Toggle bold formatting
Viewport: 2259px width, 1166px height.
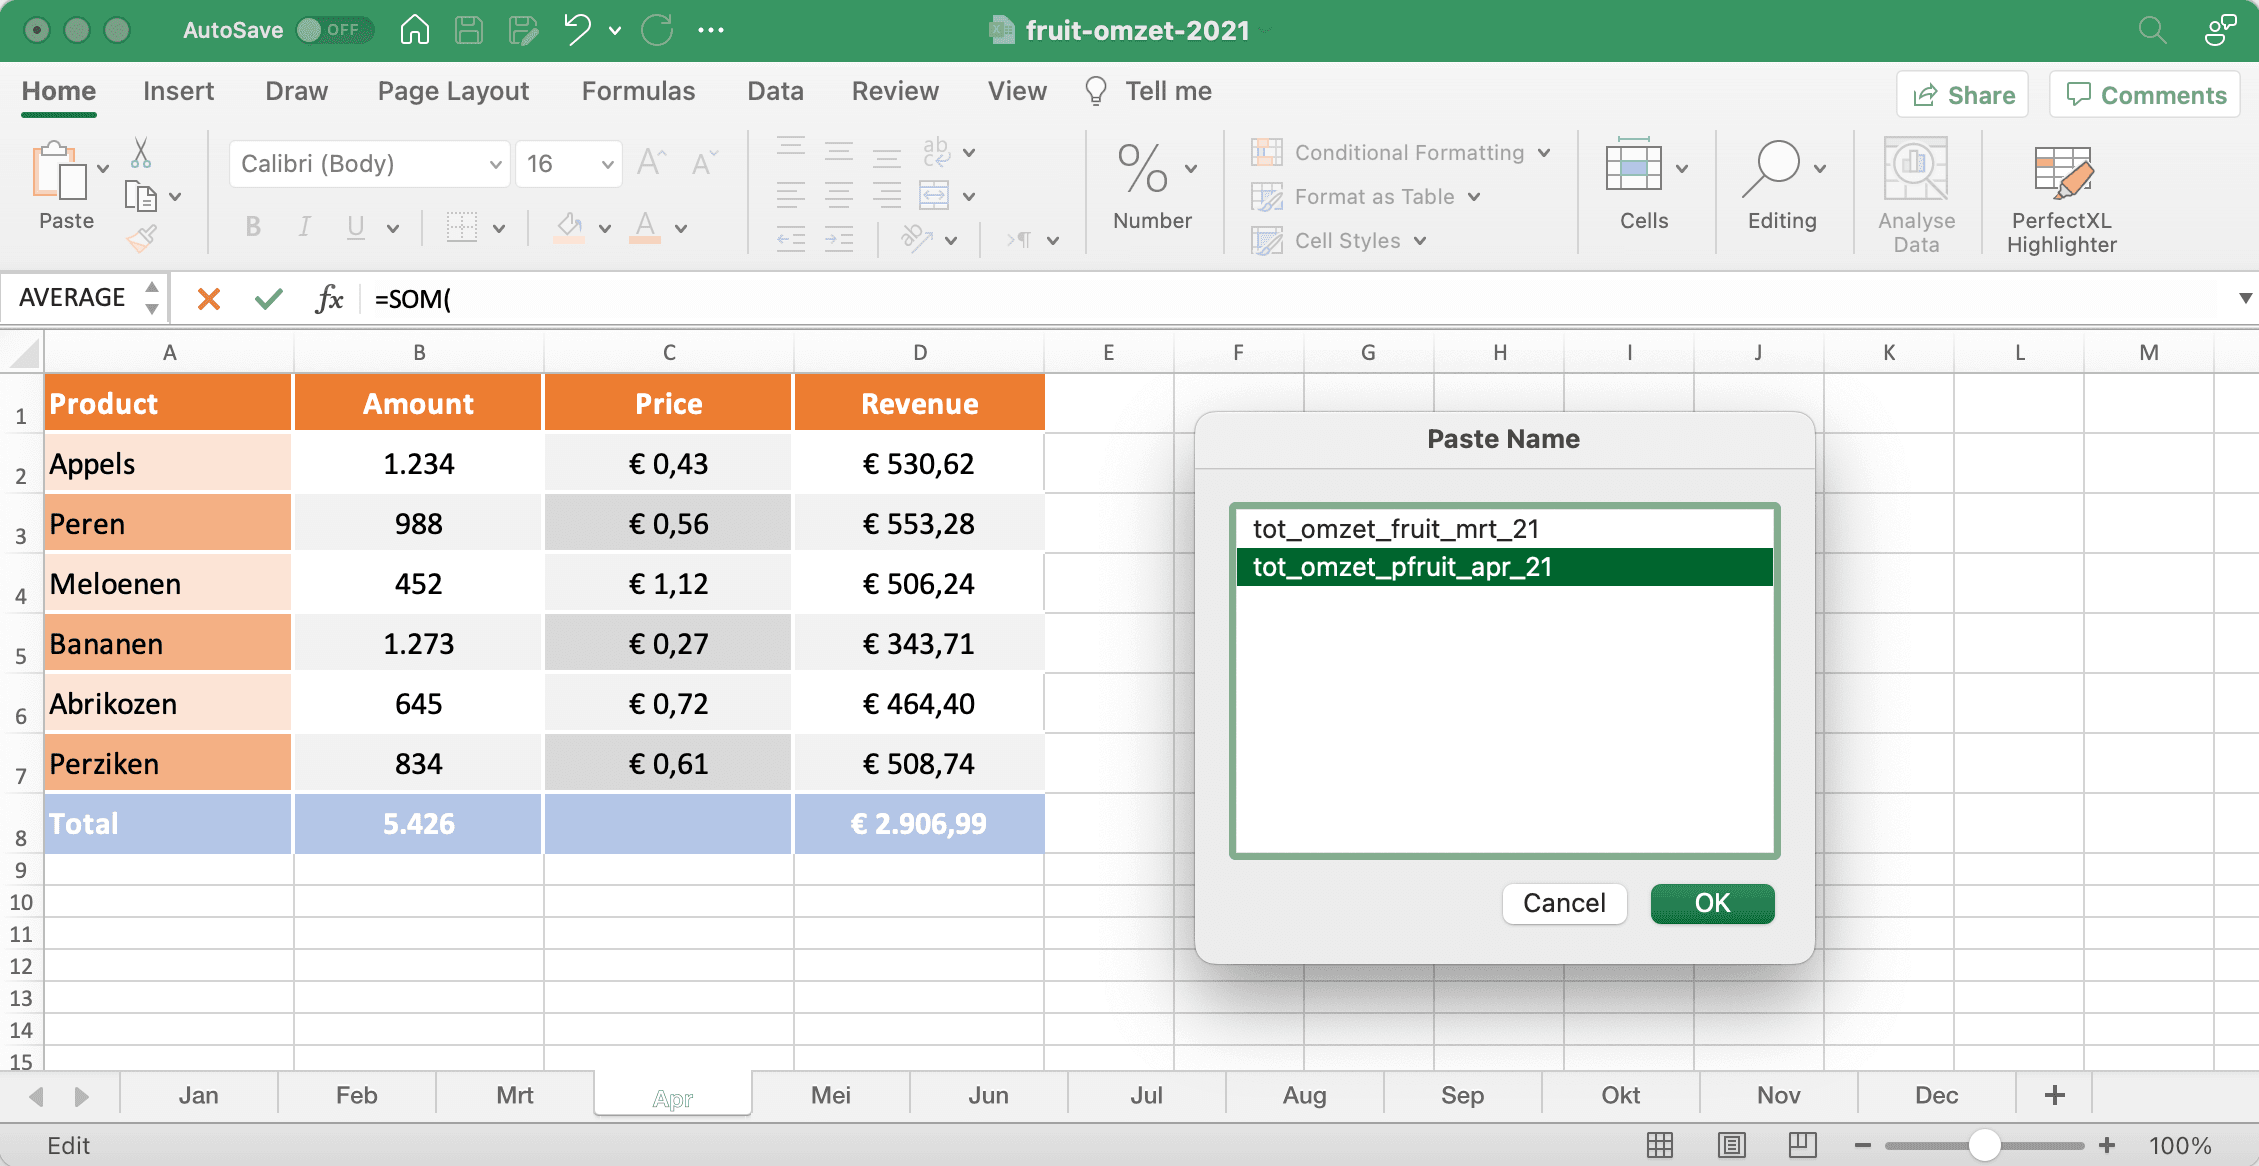pyautogui.click(x=252, y=227)
